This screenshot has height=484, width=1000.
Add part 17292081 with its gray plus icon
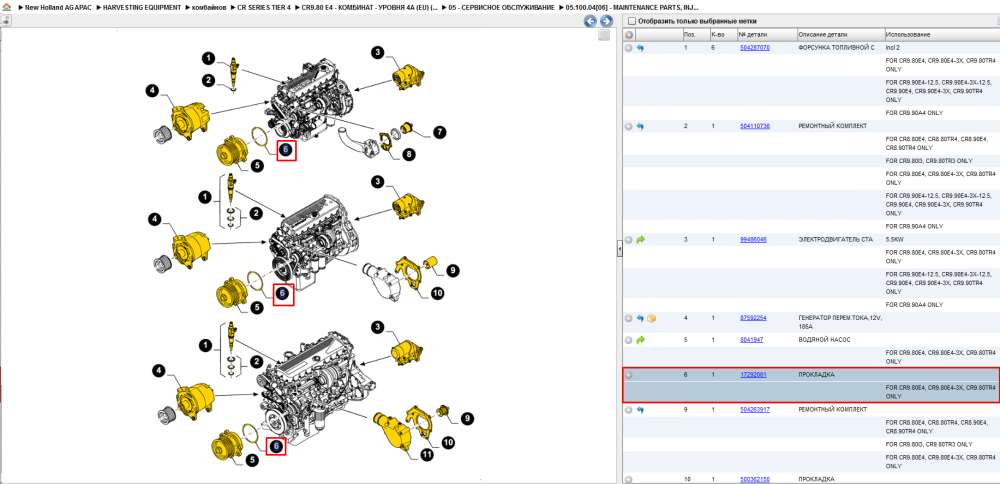click(629, 375)
